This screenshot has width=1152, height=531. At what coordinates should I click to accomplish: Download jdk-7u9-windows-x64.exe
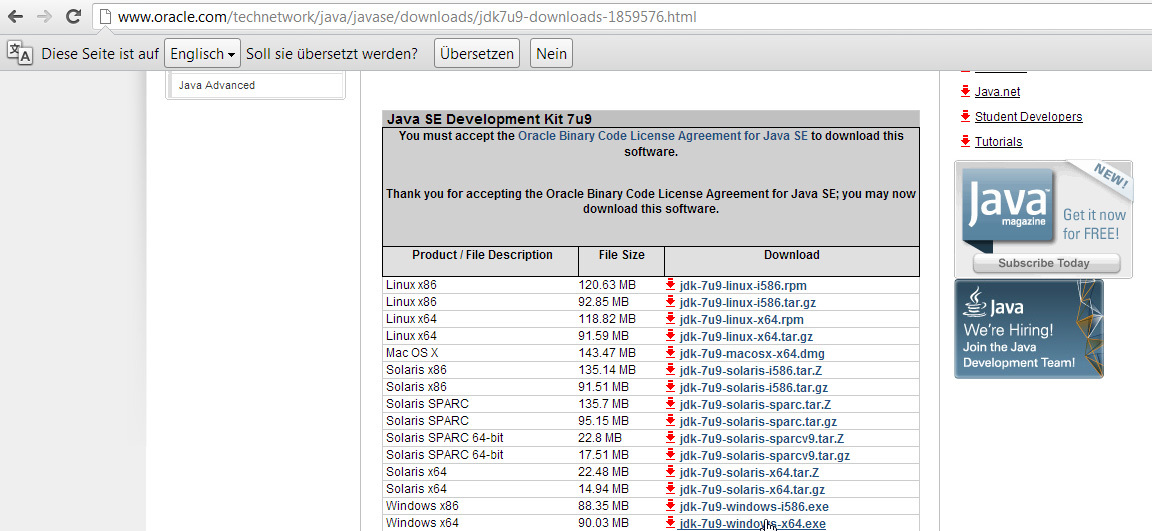[752, 524]
